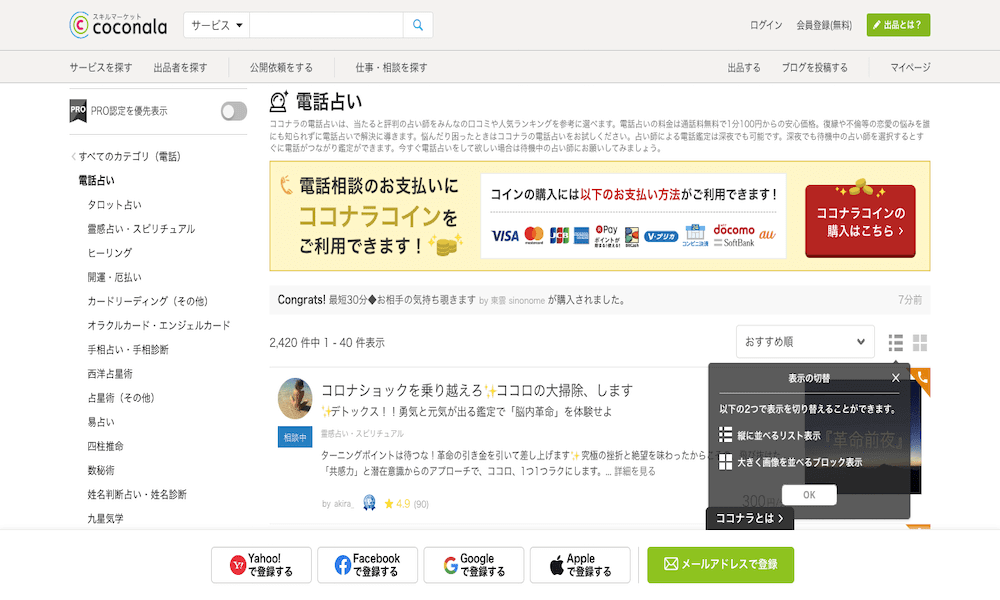The width and height of the screenshot is (1000, 600).
Task: Open the サービス search type dropdown
Action: click(217, 25)
